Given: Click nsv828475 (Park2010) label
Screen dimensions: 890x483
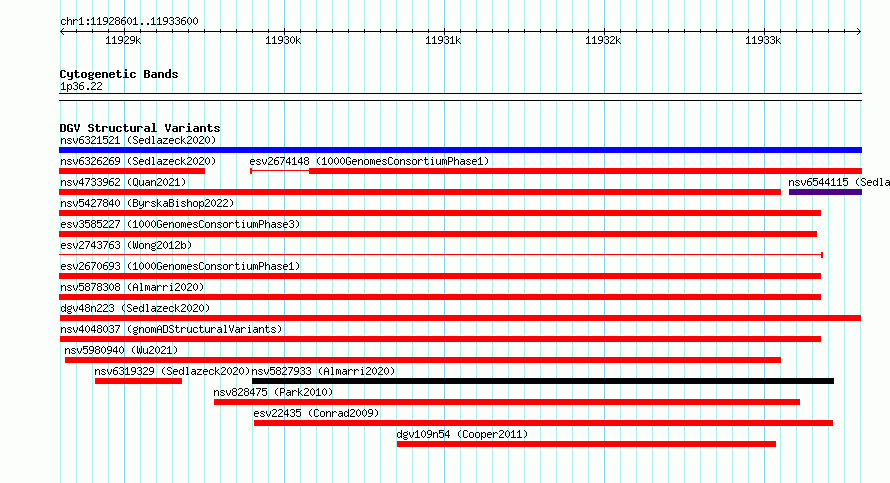Looking at the screenshot, I should pyautogui.click(x=273, y=392).
